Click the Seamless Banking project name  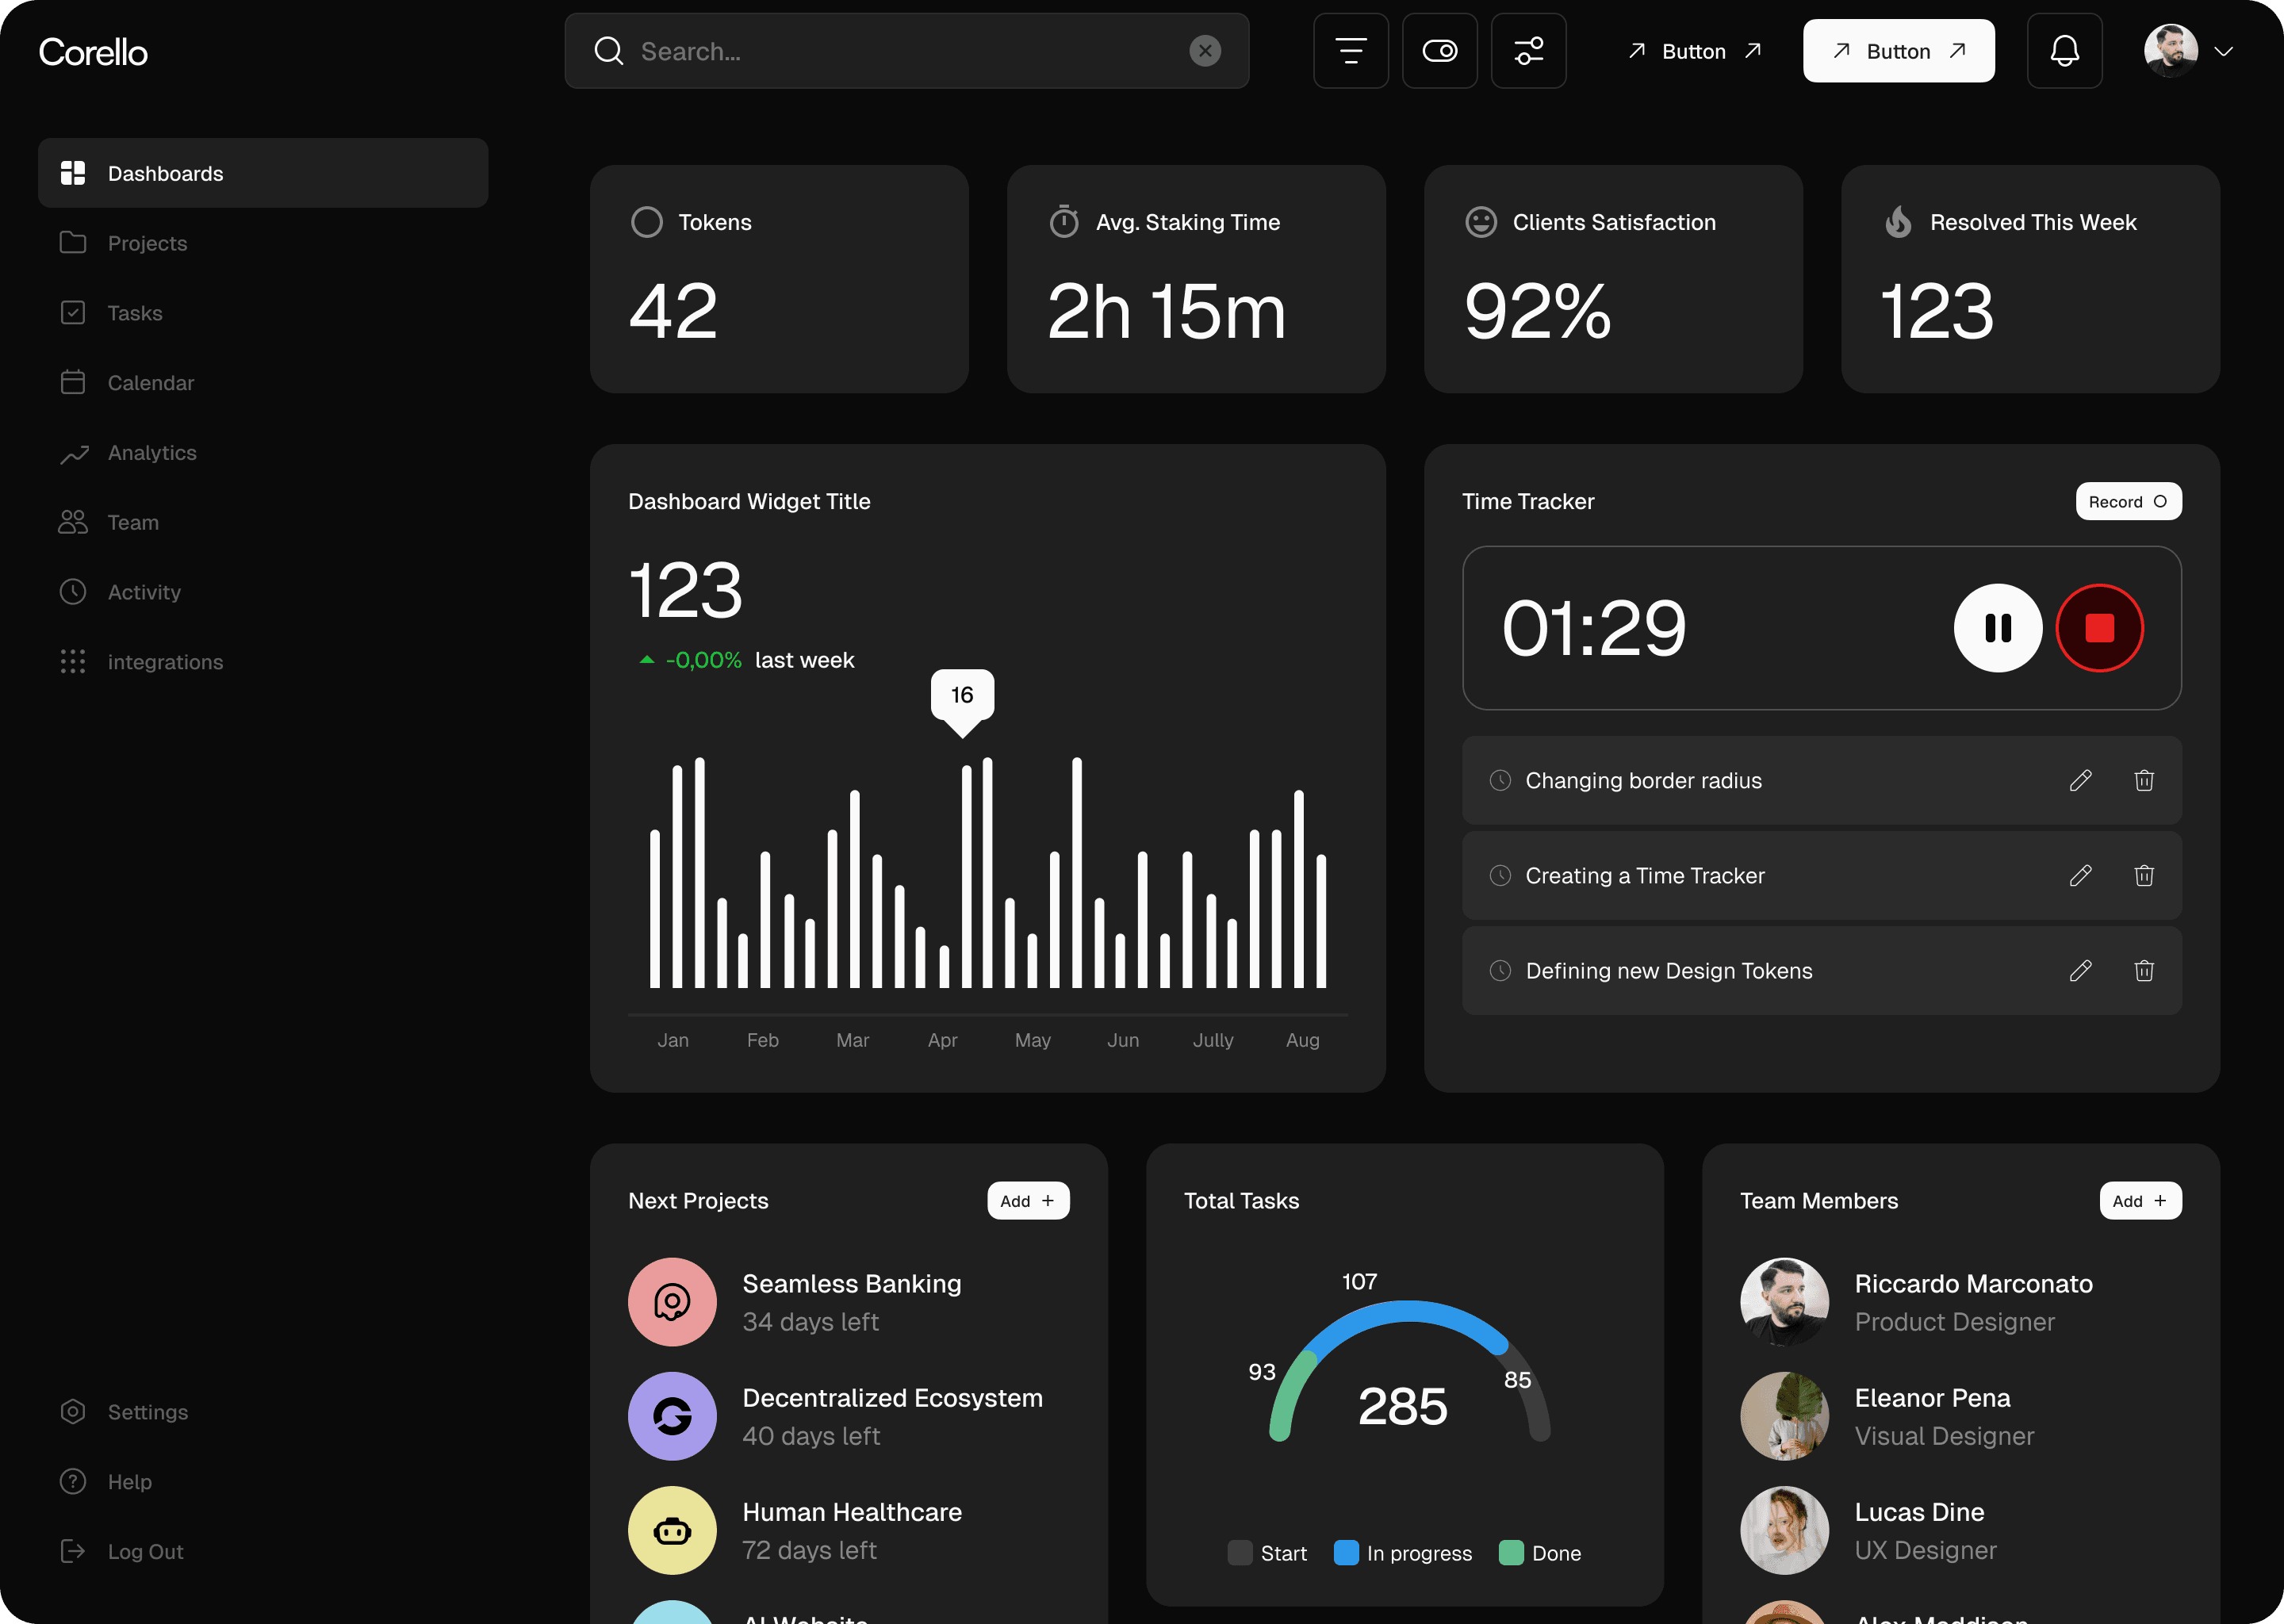click(x=851, y=1284)
